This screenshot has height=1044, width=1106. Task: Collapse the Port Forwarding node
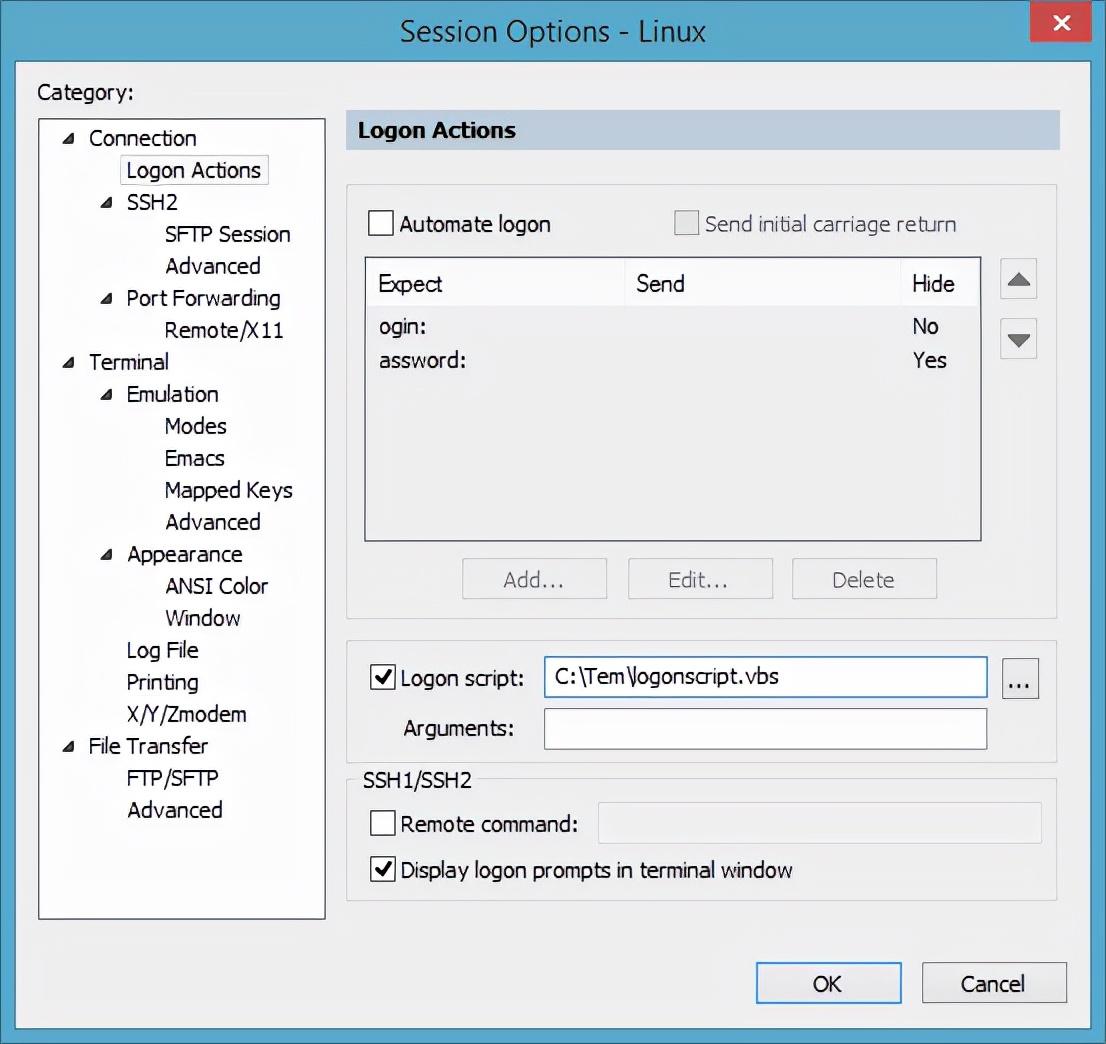click(x=107, y=299)
